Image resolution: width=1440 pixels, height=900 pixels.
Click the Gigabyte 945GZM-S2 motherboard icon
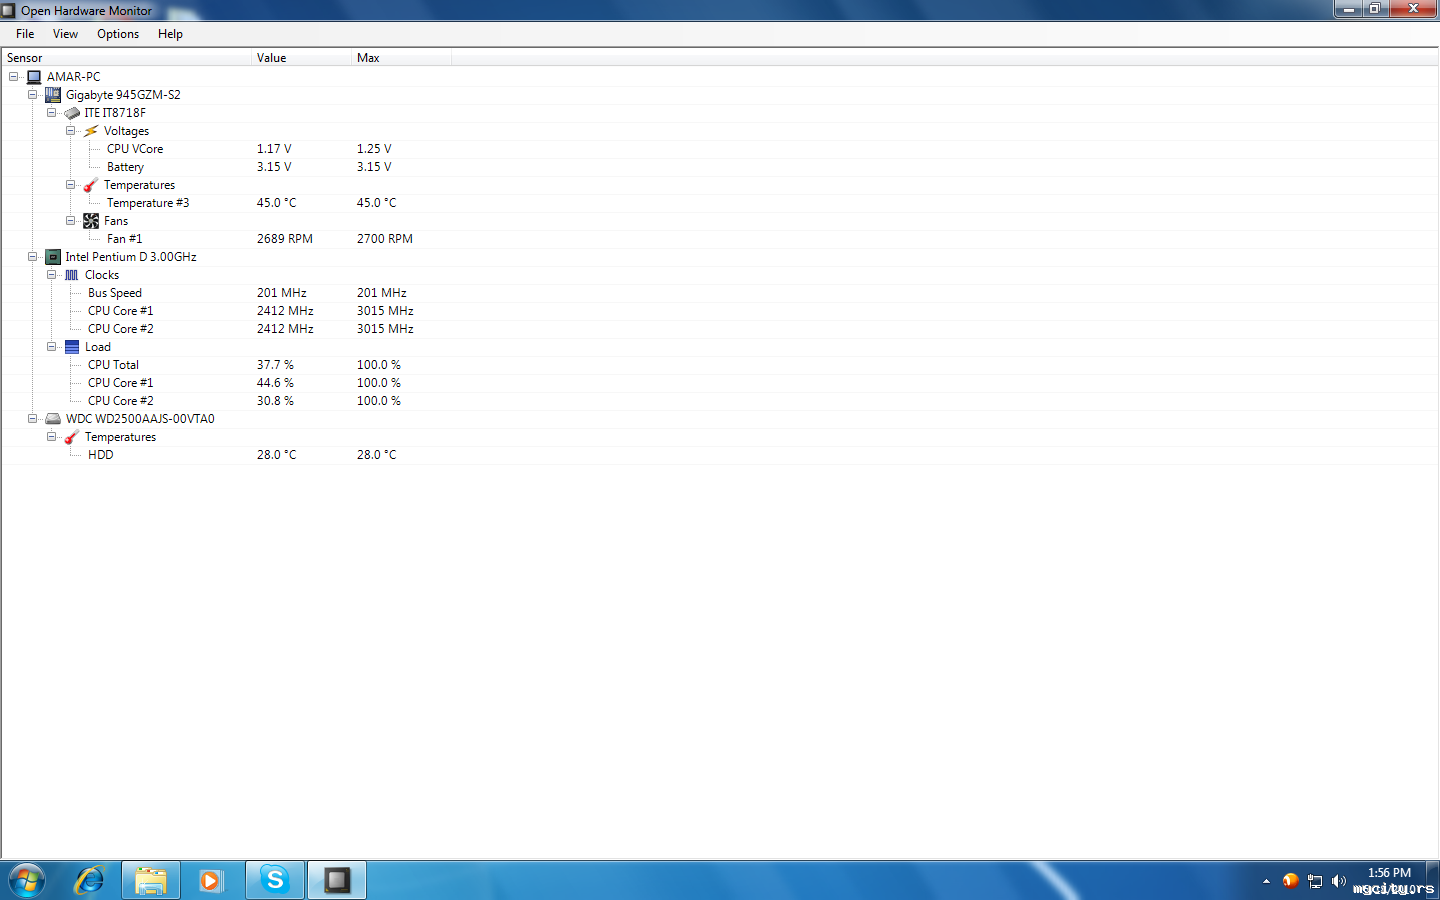pos(53,95)
